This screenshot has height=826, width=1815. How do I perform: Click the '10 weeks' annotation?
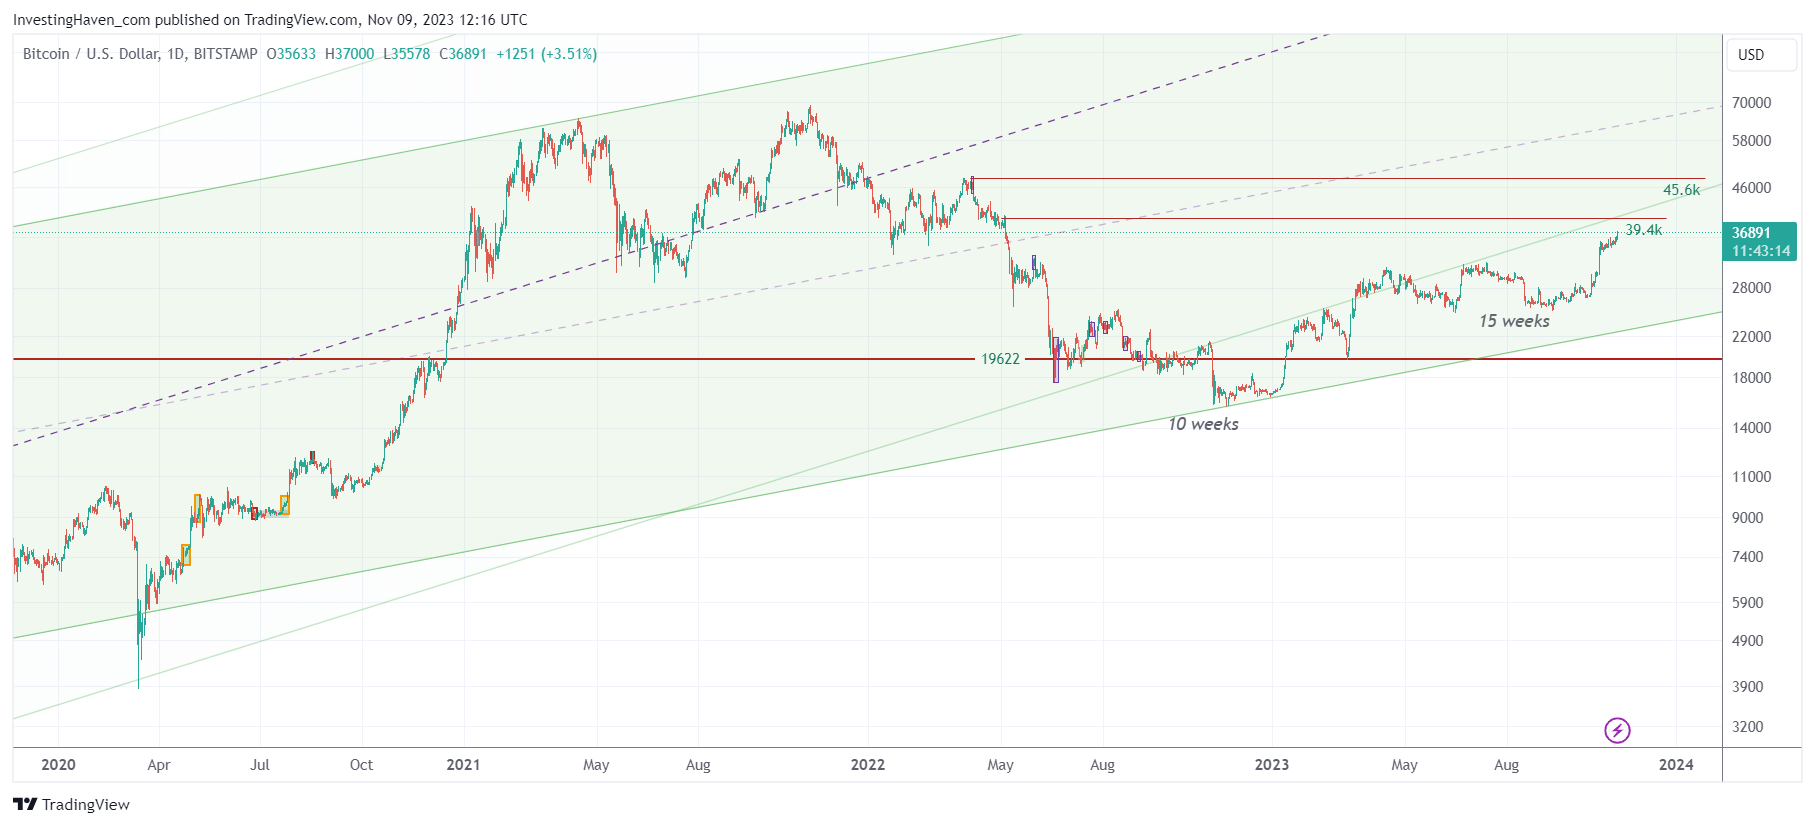coord(1203,424)
